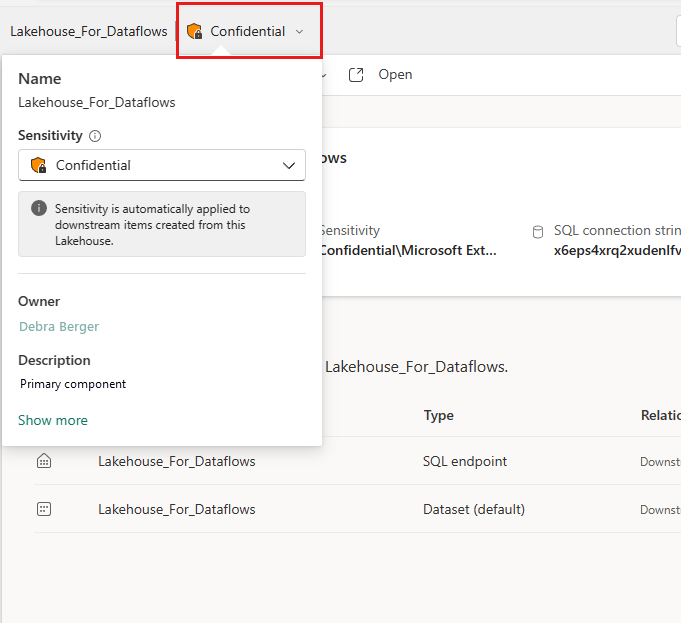Click the Confidential shield icon in the header

[x=195, y=31]
